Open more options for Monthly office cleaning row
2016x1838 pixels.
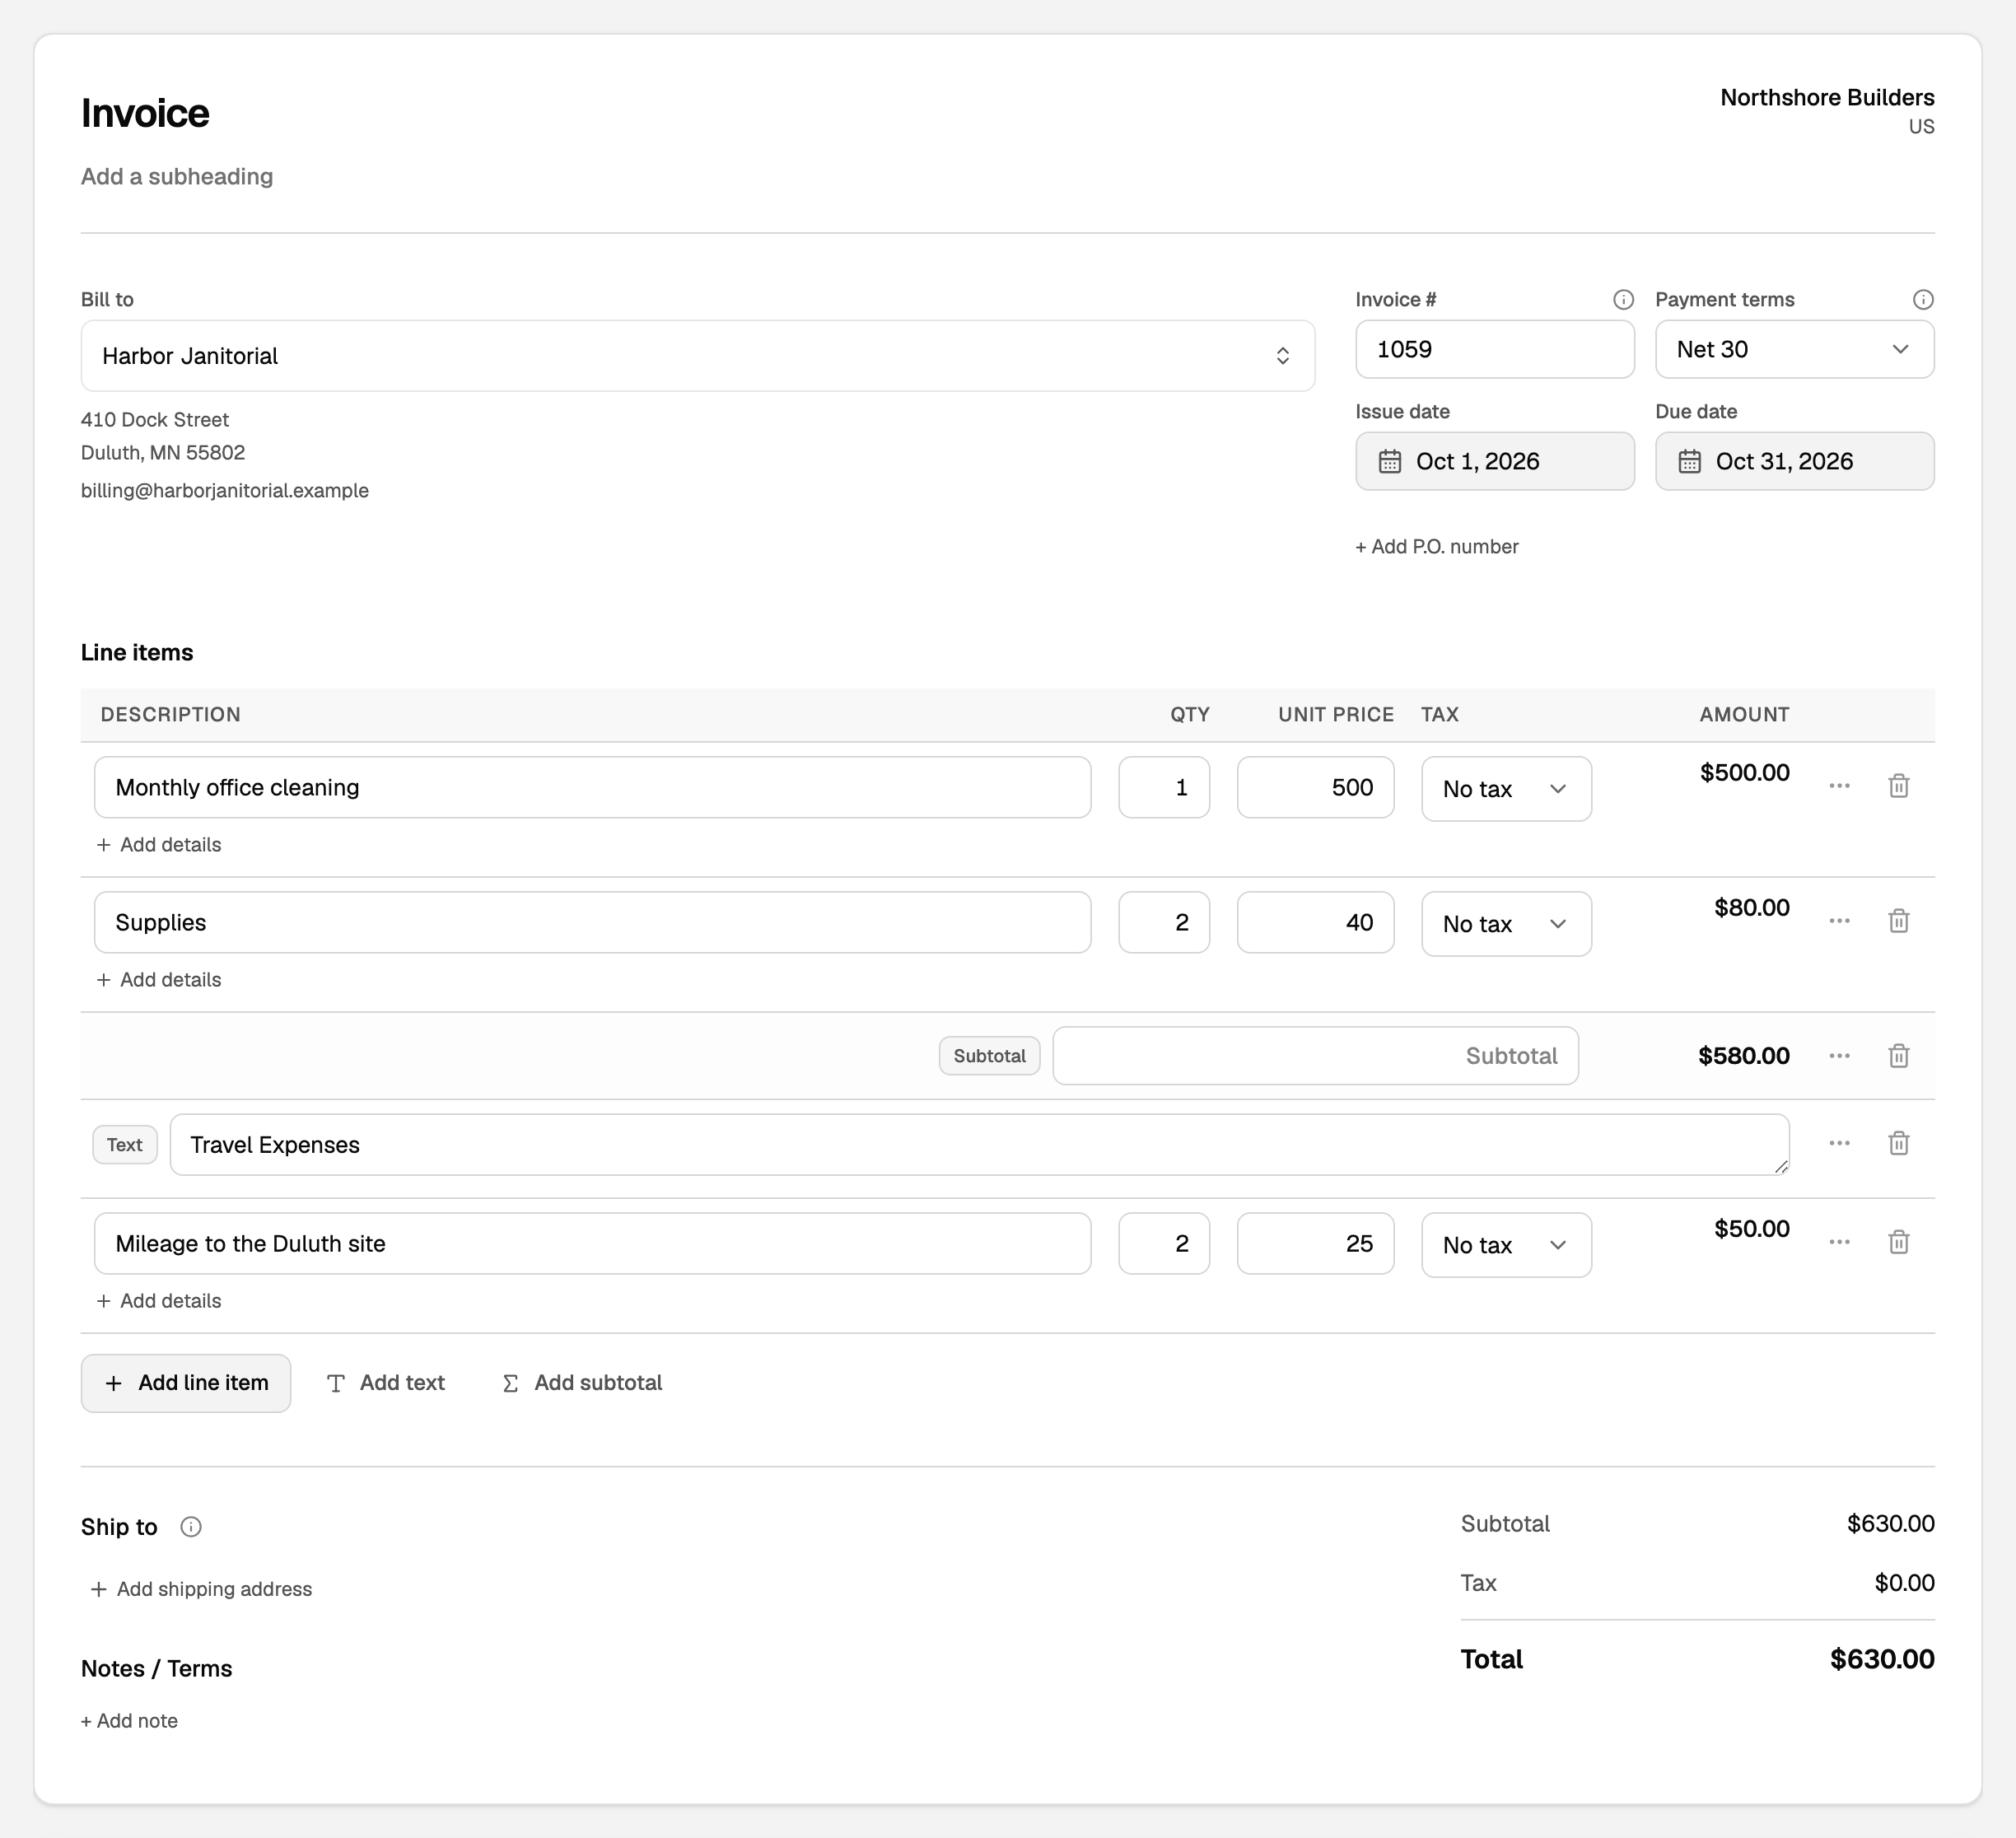pyautogui.click(x=1839, y=786)
